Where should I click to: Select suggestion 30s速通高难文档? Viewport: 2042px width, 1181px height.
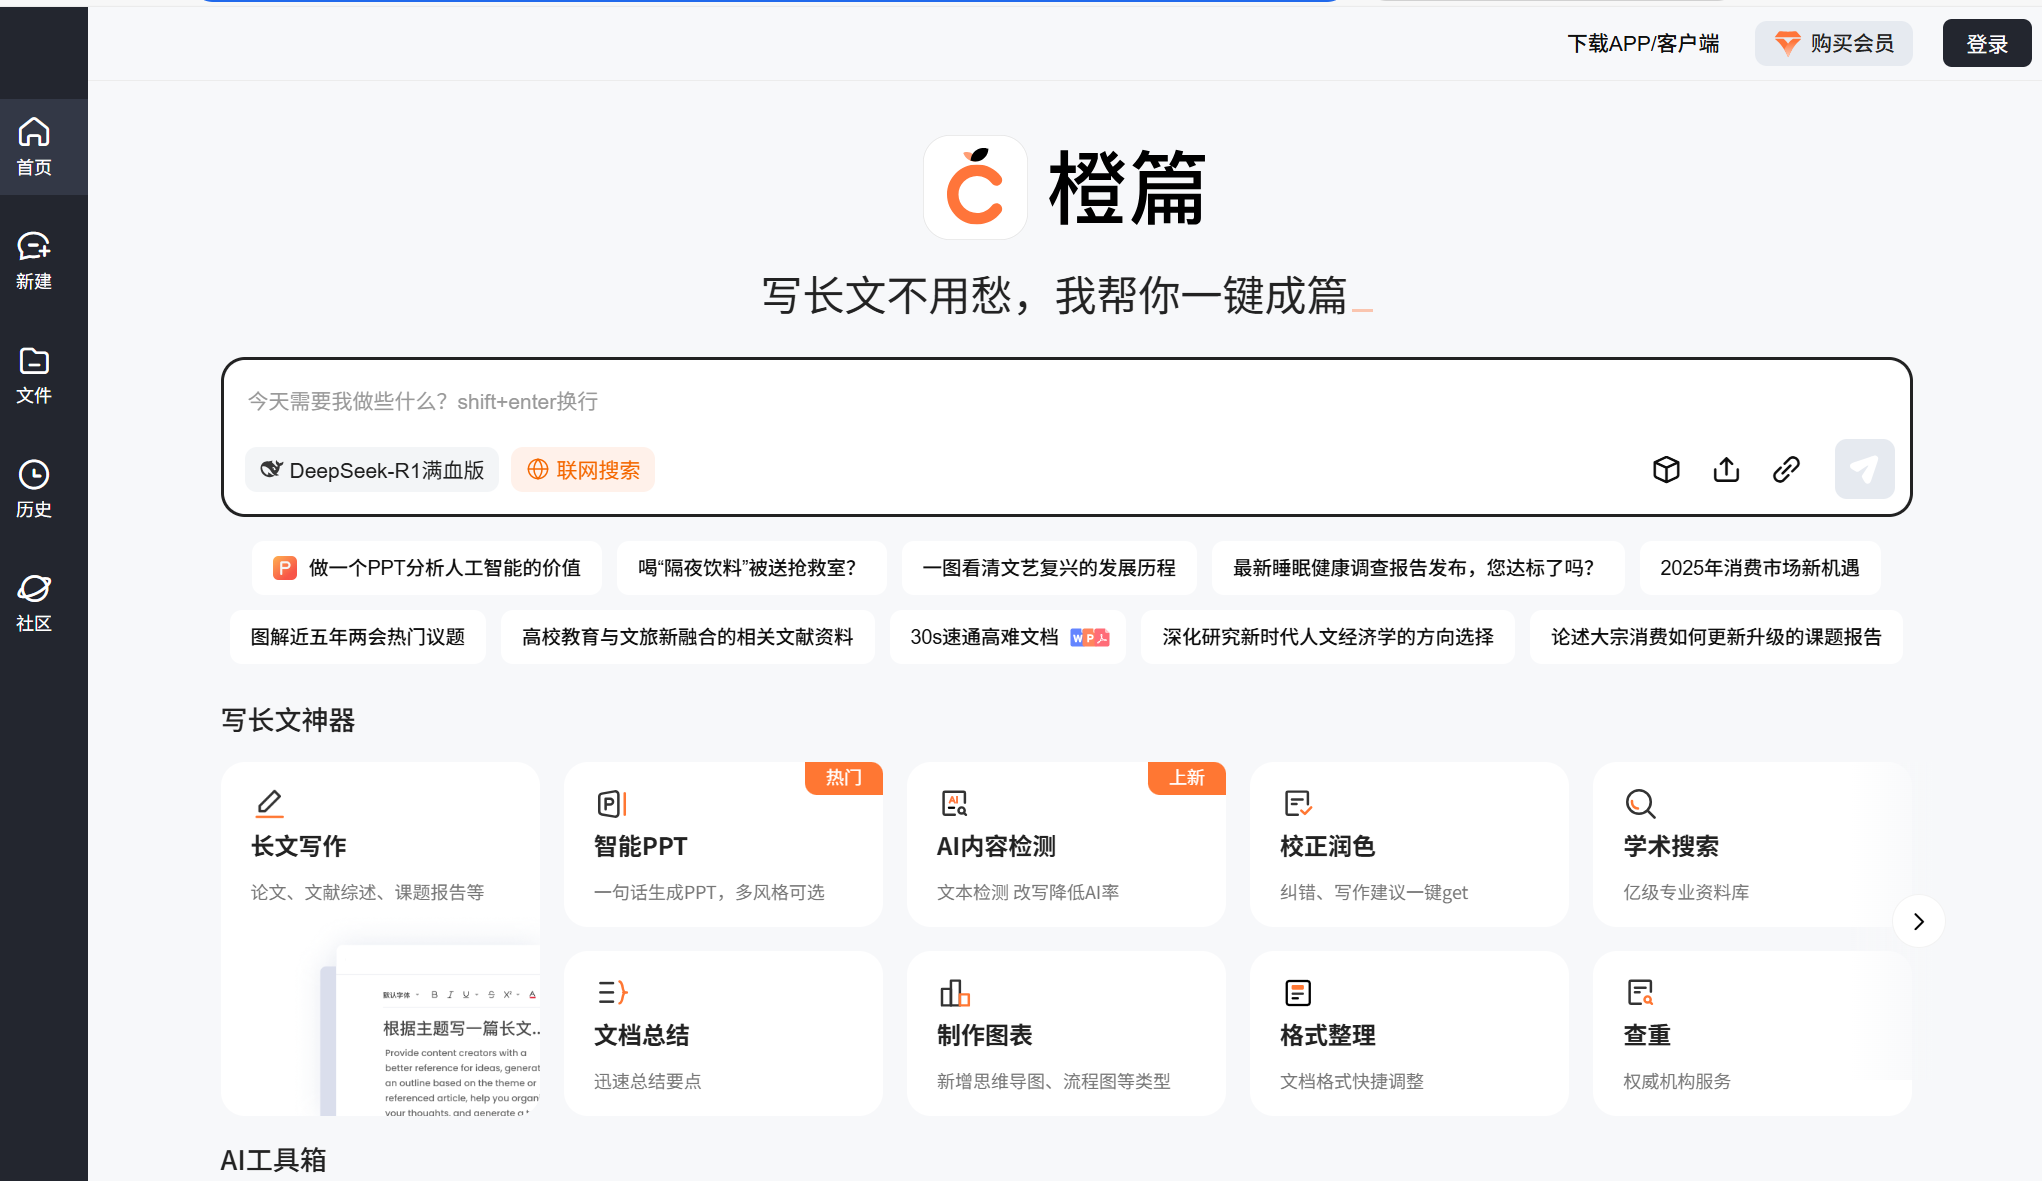[x=1008, y=637]
